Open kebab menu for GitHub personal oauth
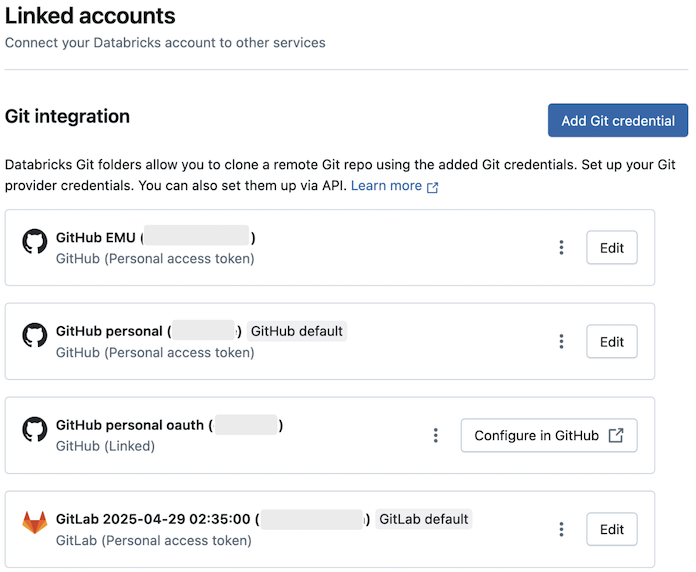Screen dimensions: 696x572 click(x=436, y=435)
